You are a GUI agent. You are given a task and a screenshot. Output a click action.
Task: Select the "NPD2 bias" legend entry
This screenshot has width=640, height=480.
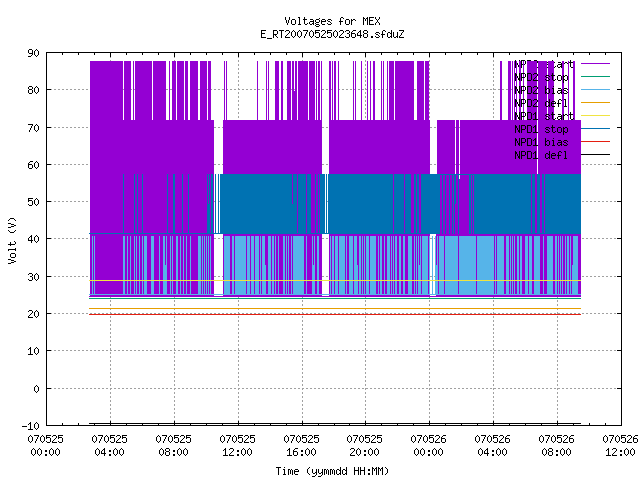pos(541,90)
